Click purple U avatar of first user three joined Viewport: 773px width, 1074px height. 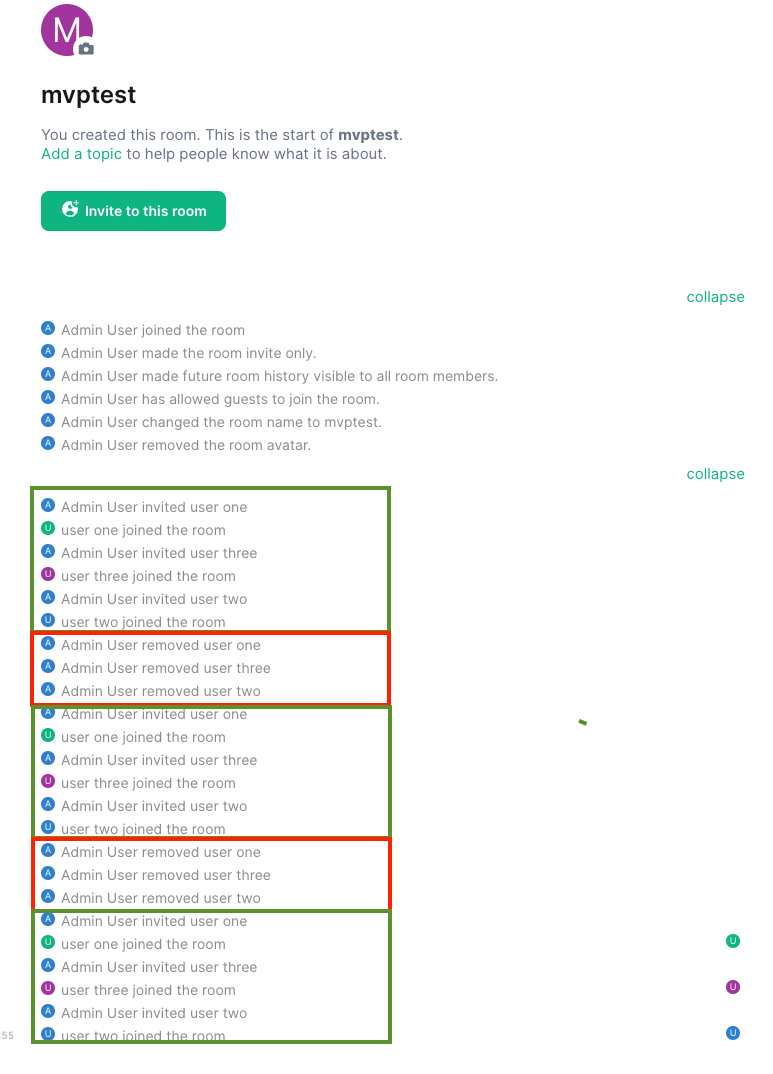tap(48, 574)
